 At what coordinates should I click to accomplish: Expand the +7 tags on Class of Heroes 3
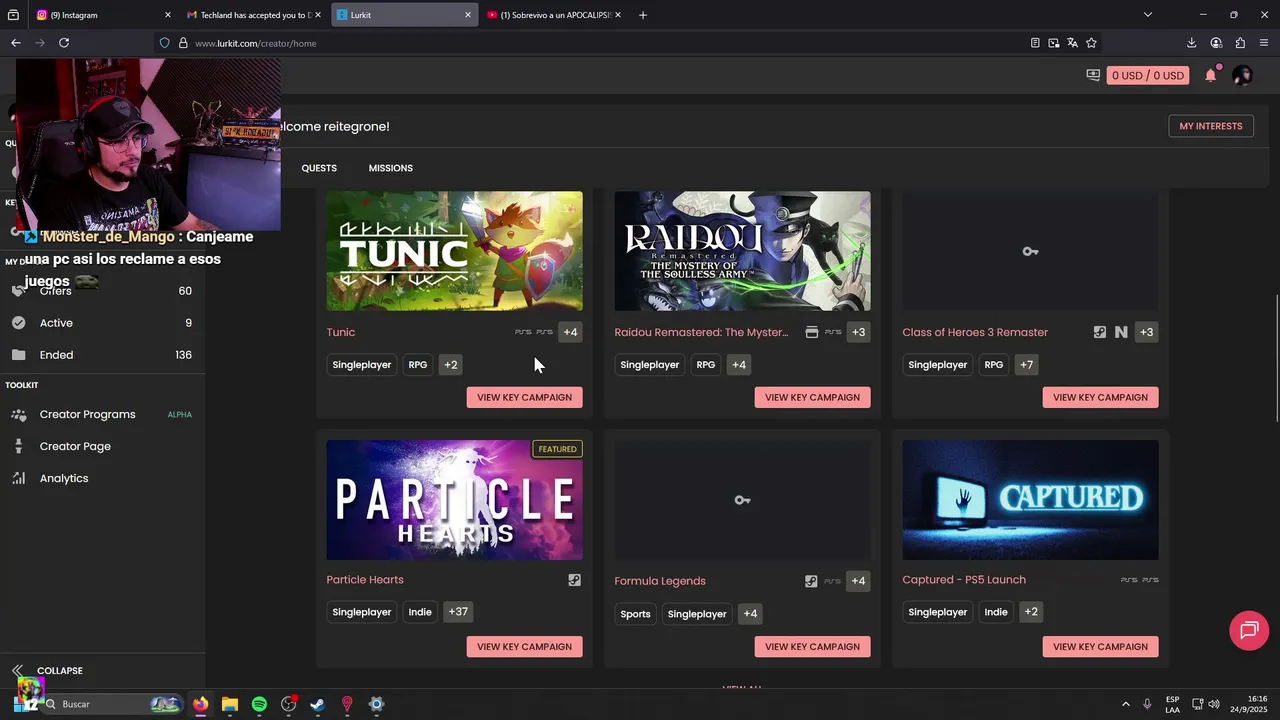1027,365
